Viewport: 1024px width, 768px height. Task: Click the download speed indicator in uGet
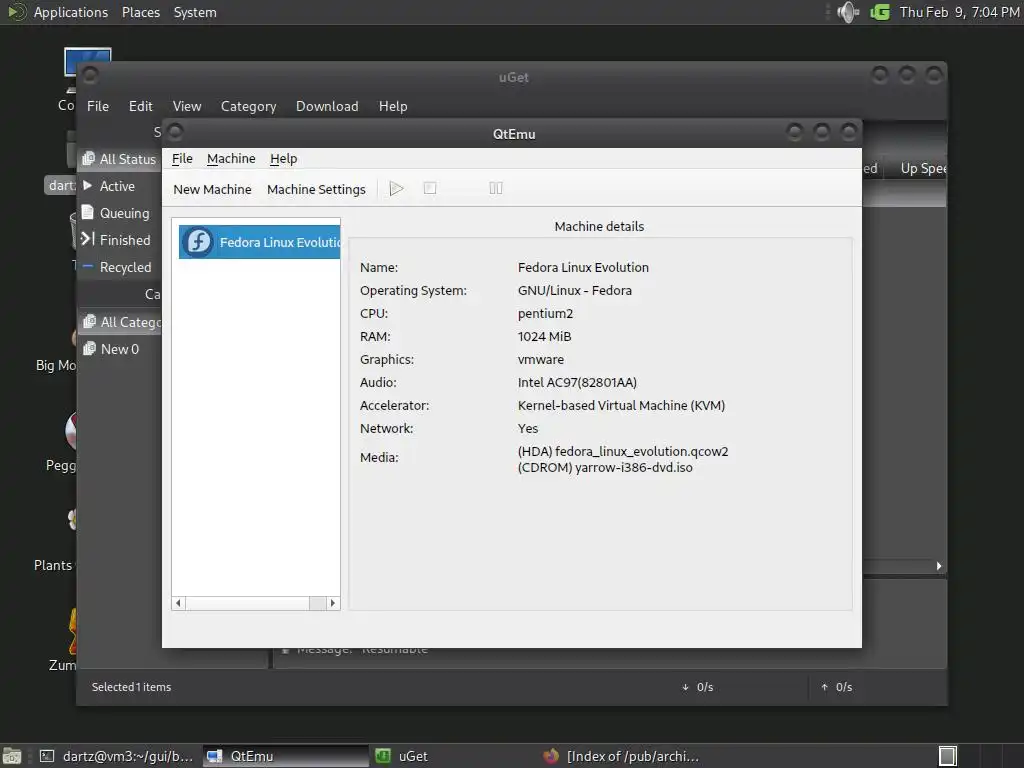[697, 687]
